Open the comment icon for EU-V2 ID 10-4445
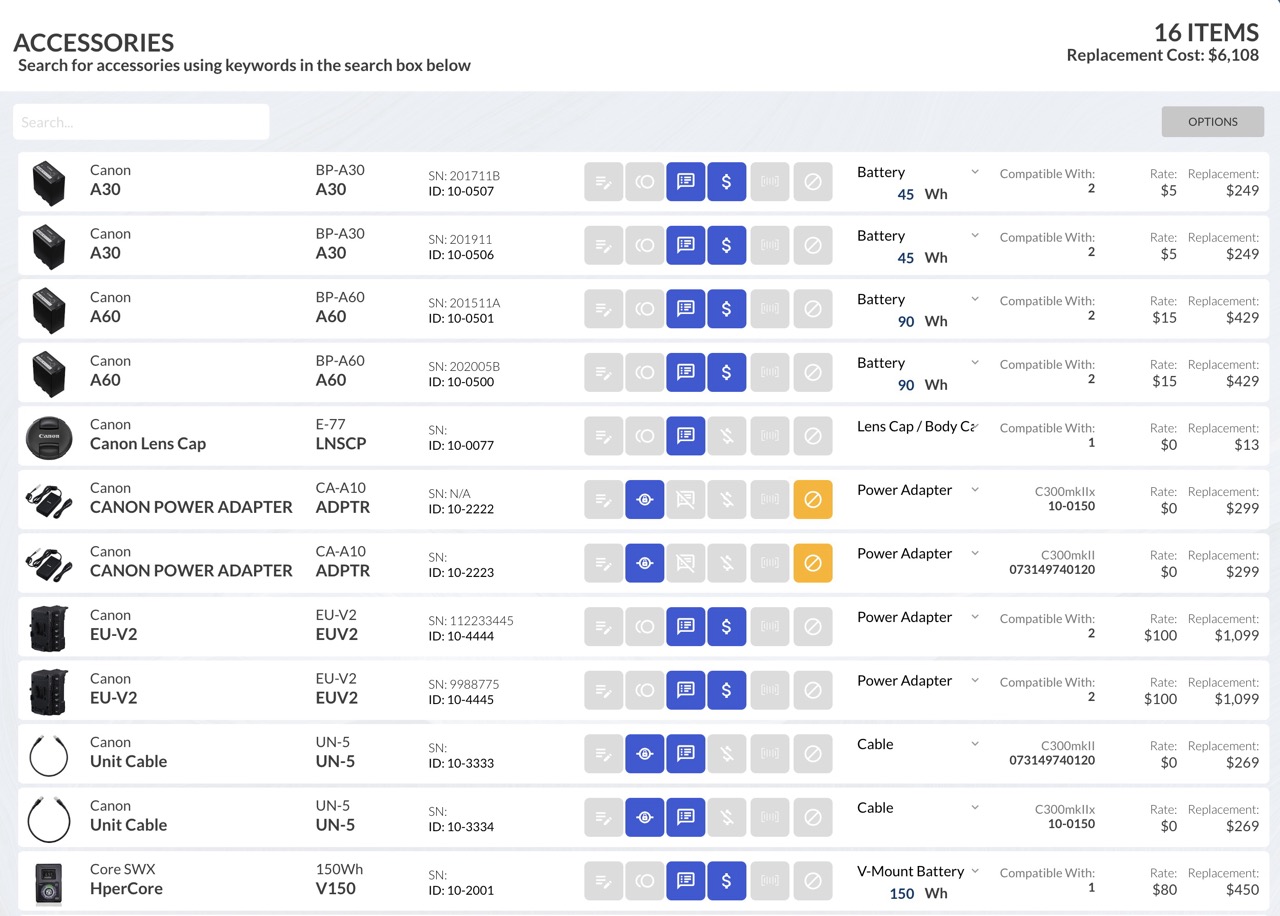This screenshot has width=1280, height=916. point(686,690)
